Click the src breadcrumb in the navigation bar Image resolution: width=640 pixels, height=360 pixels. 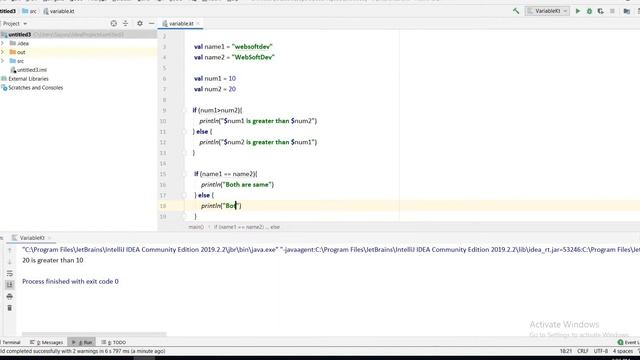tap(29, 11)
